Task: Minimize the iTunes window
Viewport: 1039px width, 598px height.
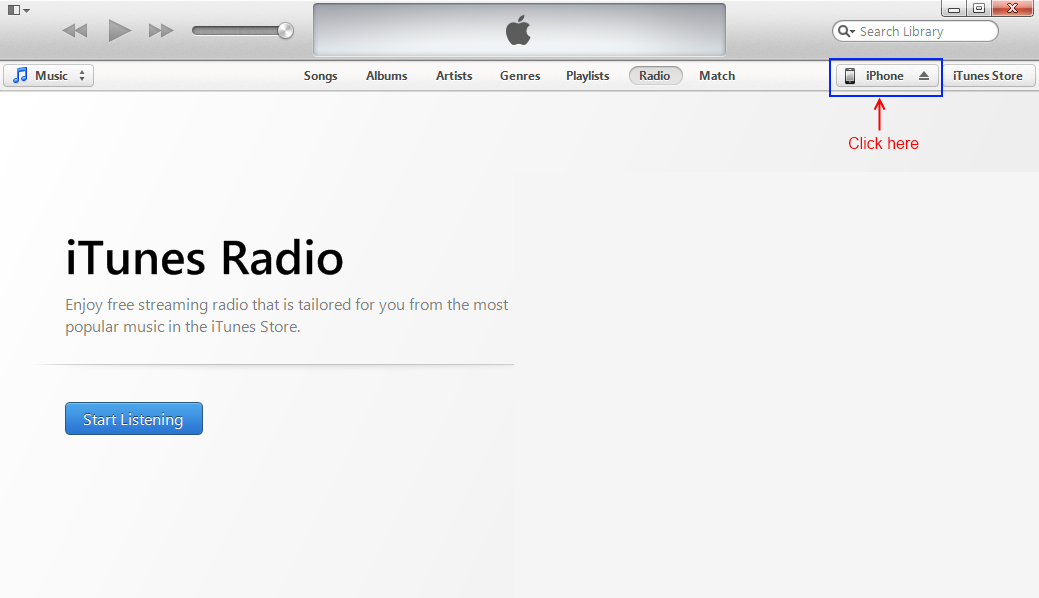Action: click(x=954, y=9)
